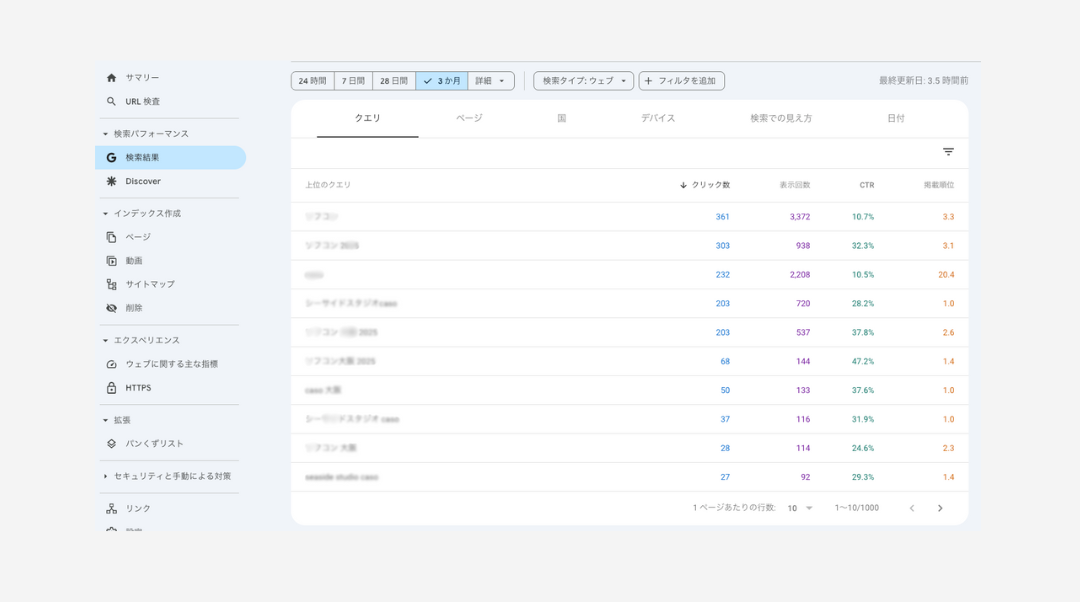Collapse the エクスペリエンス section
The image size is (1080, 602).
(105, 340)
